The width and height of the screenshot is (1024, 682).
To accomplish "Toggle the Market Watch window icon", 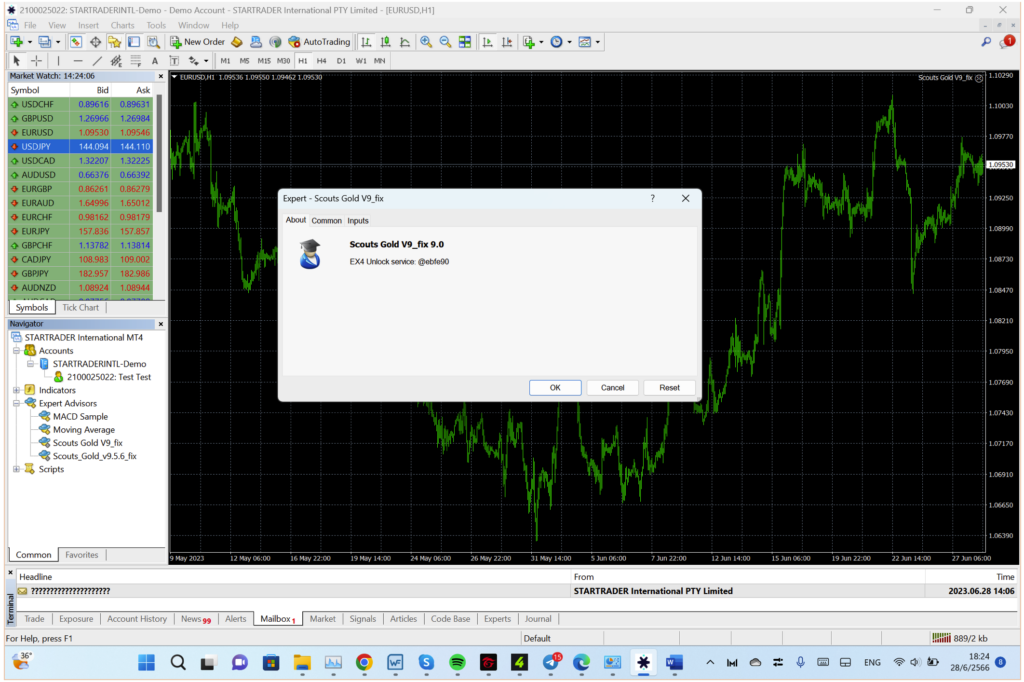I will point(76,42).
